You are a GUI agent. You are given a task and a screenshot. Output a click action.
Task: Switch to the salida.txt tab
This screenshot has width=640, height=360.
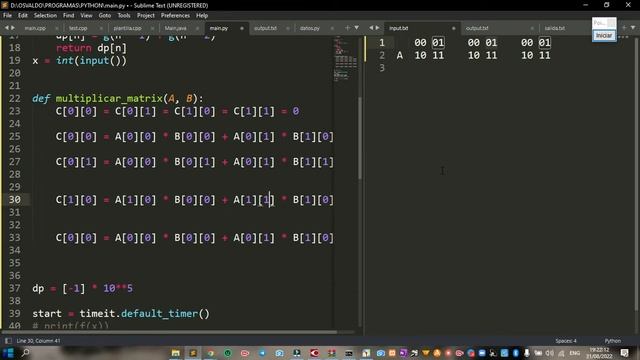[555, 28]
